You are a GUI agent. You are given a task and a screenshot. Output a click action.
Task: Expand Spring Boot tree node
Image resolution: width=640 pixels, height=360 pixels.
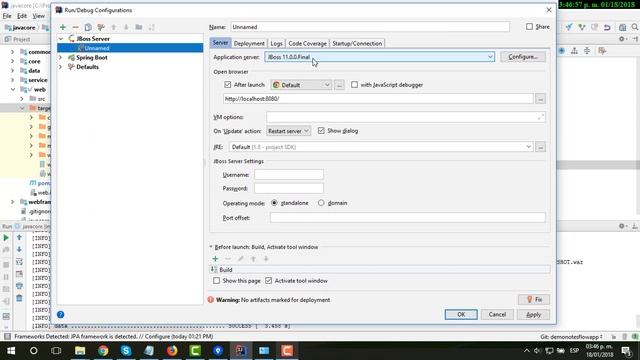61,58
